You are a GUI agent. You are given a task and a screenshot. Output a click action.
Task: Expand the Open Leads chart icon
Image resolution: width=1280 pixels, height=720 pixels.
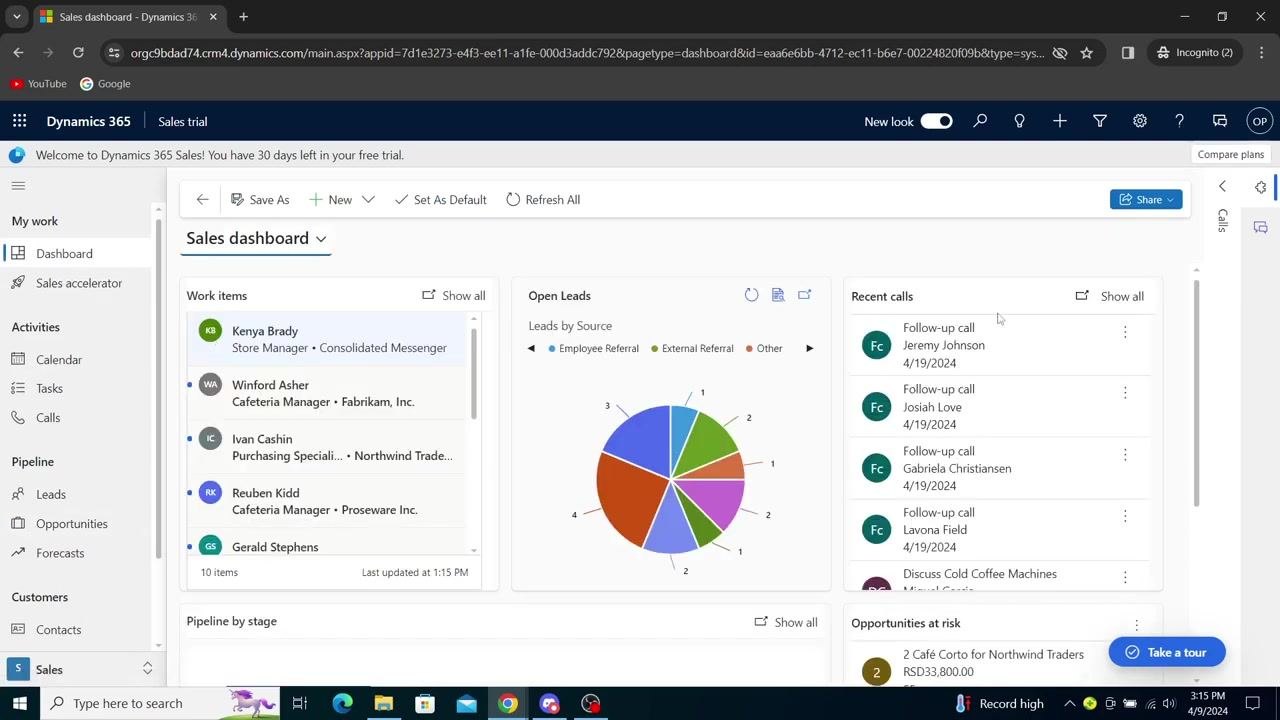tap(805, 295)
